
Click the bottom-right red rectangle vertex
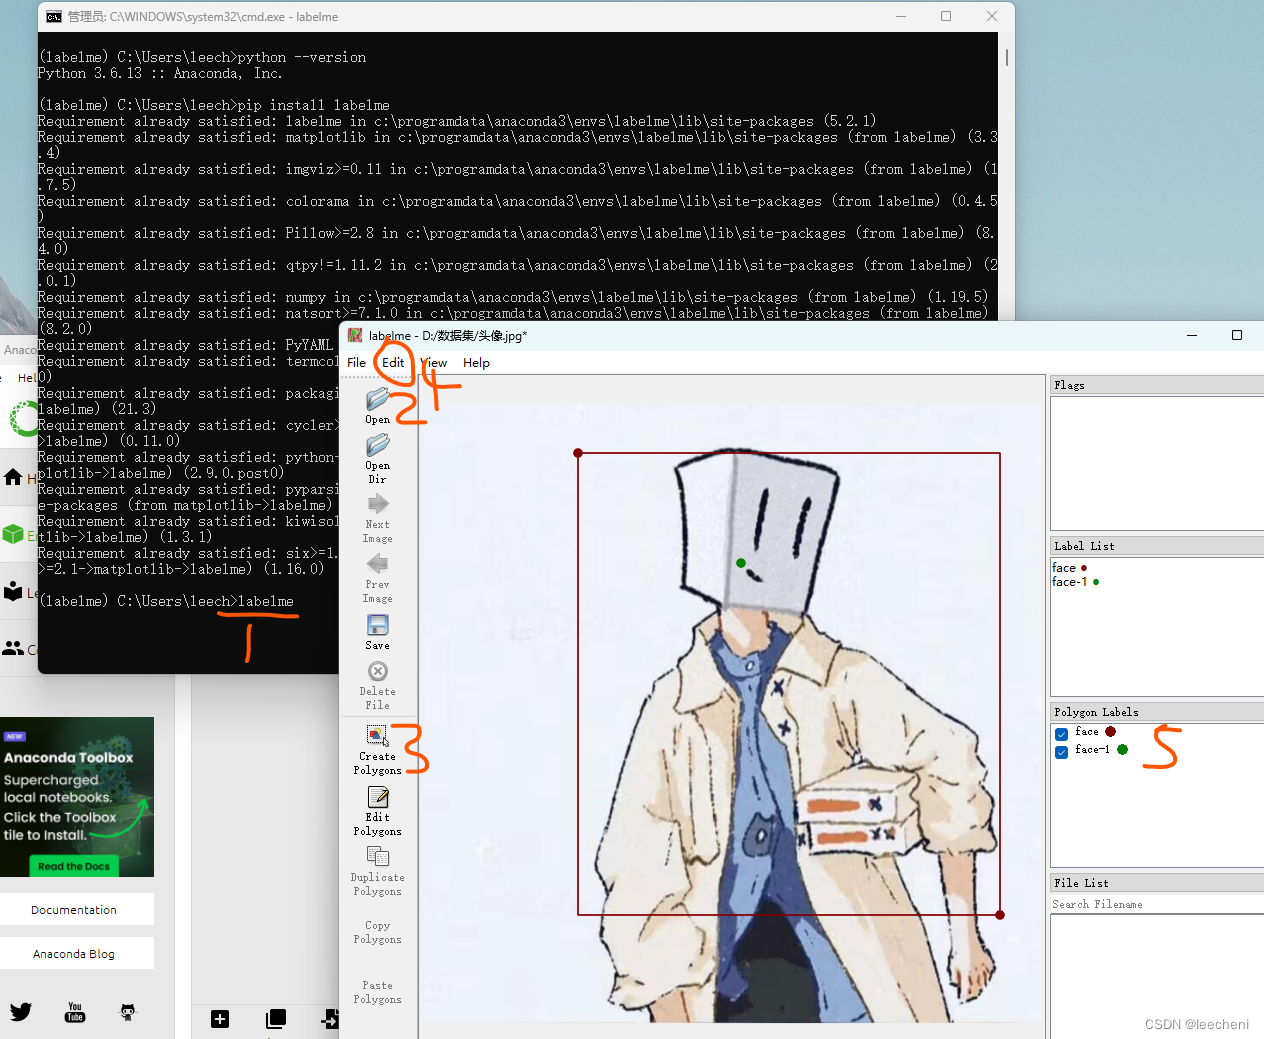1000,914
